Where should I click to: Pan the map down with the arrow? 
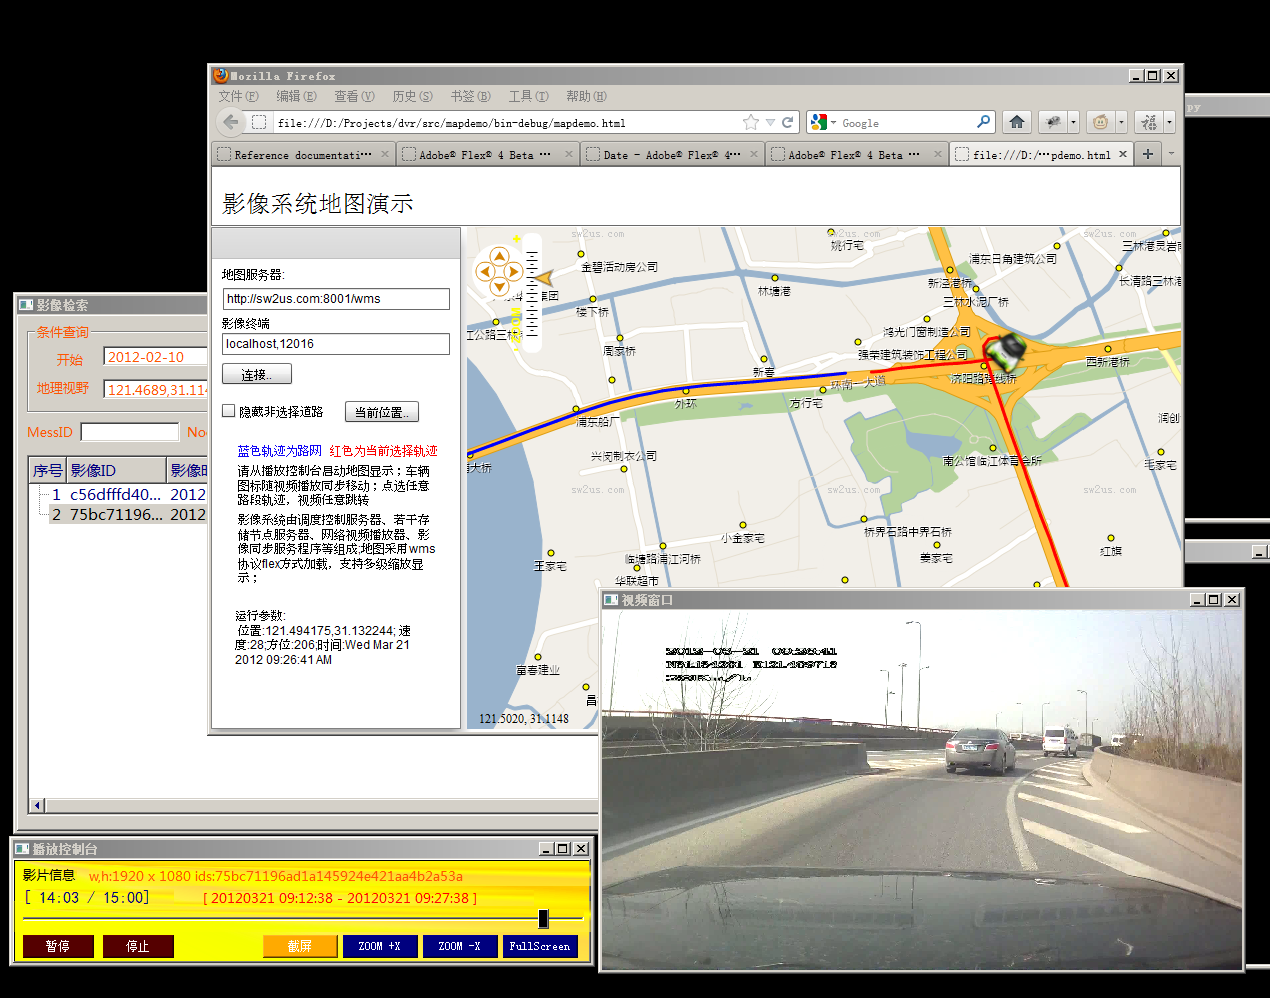499,286
